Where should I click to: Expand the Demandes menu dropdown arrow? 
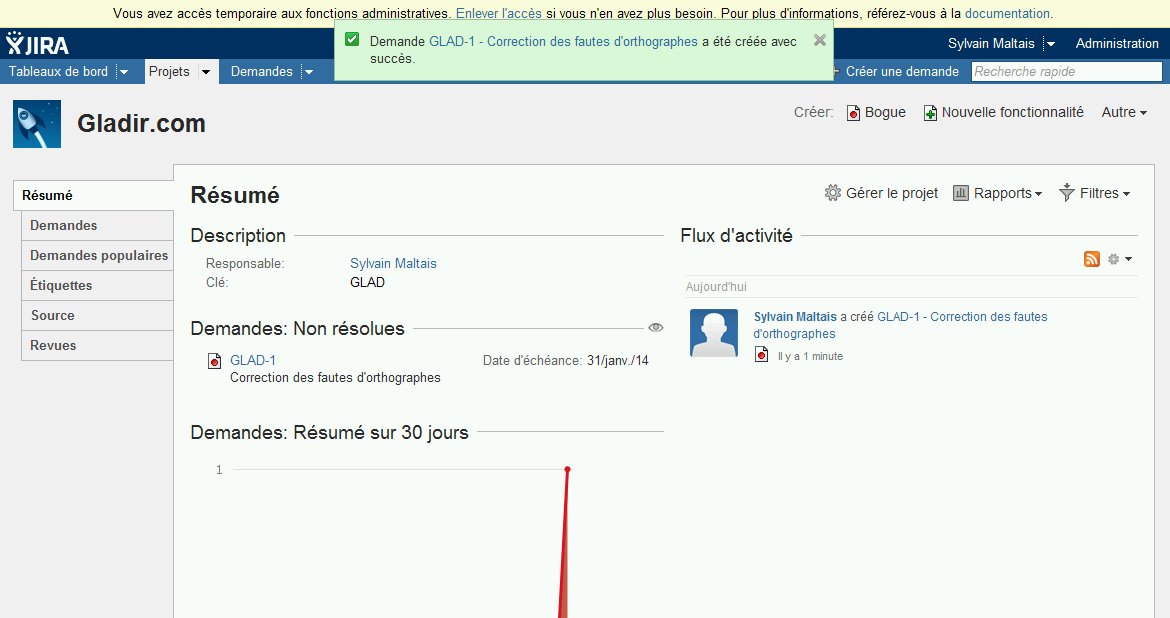(308, 72)
